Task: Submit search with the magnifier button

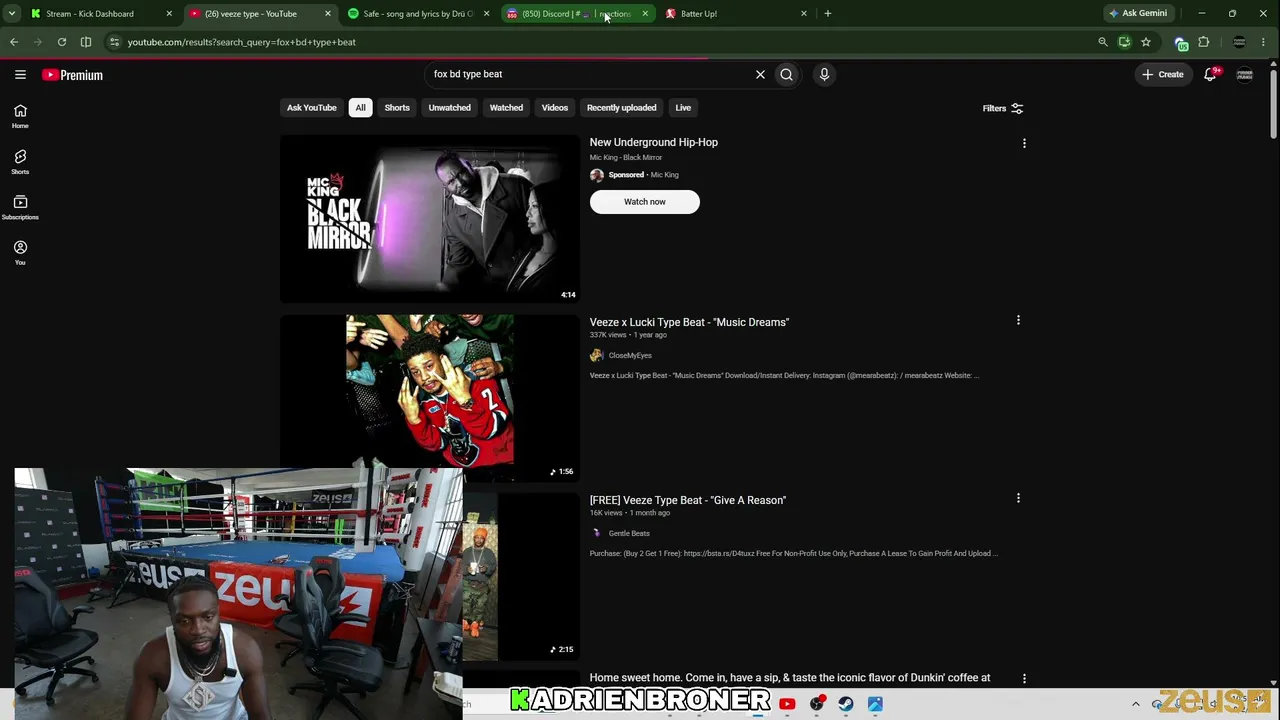Action: click(x=787, y=74)
